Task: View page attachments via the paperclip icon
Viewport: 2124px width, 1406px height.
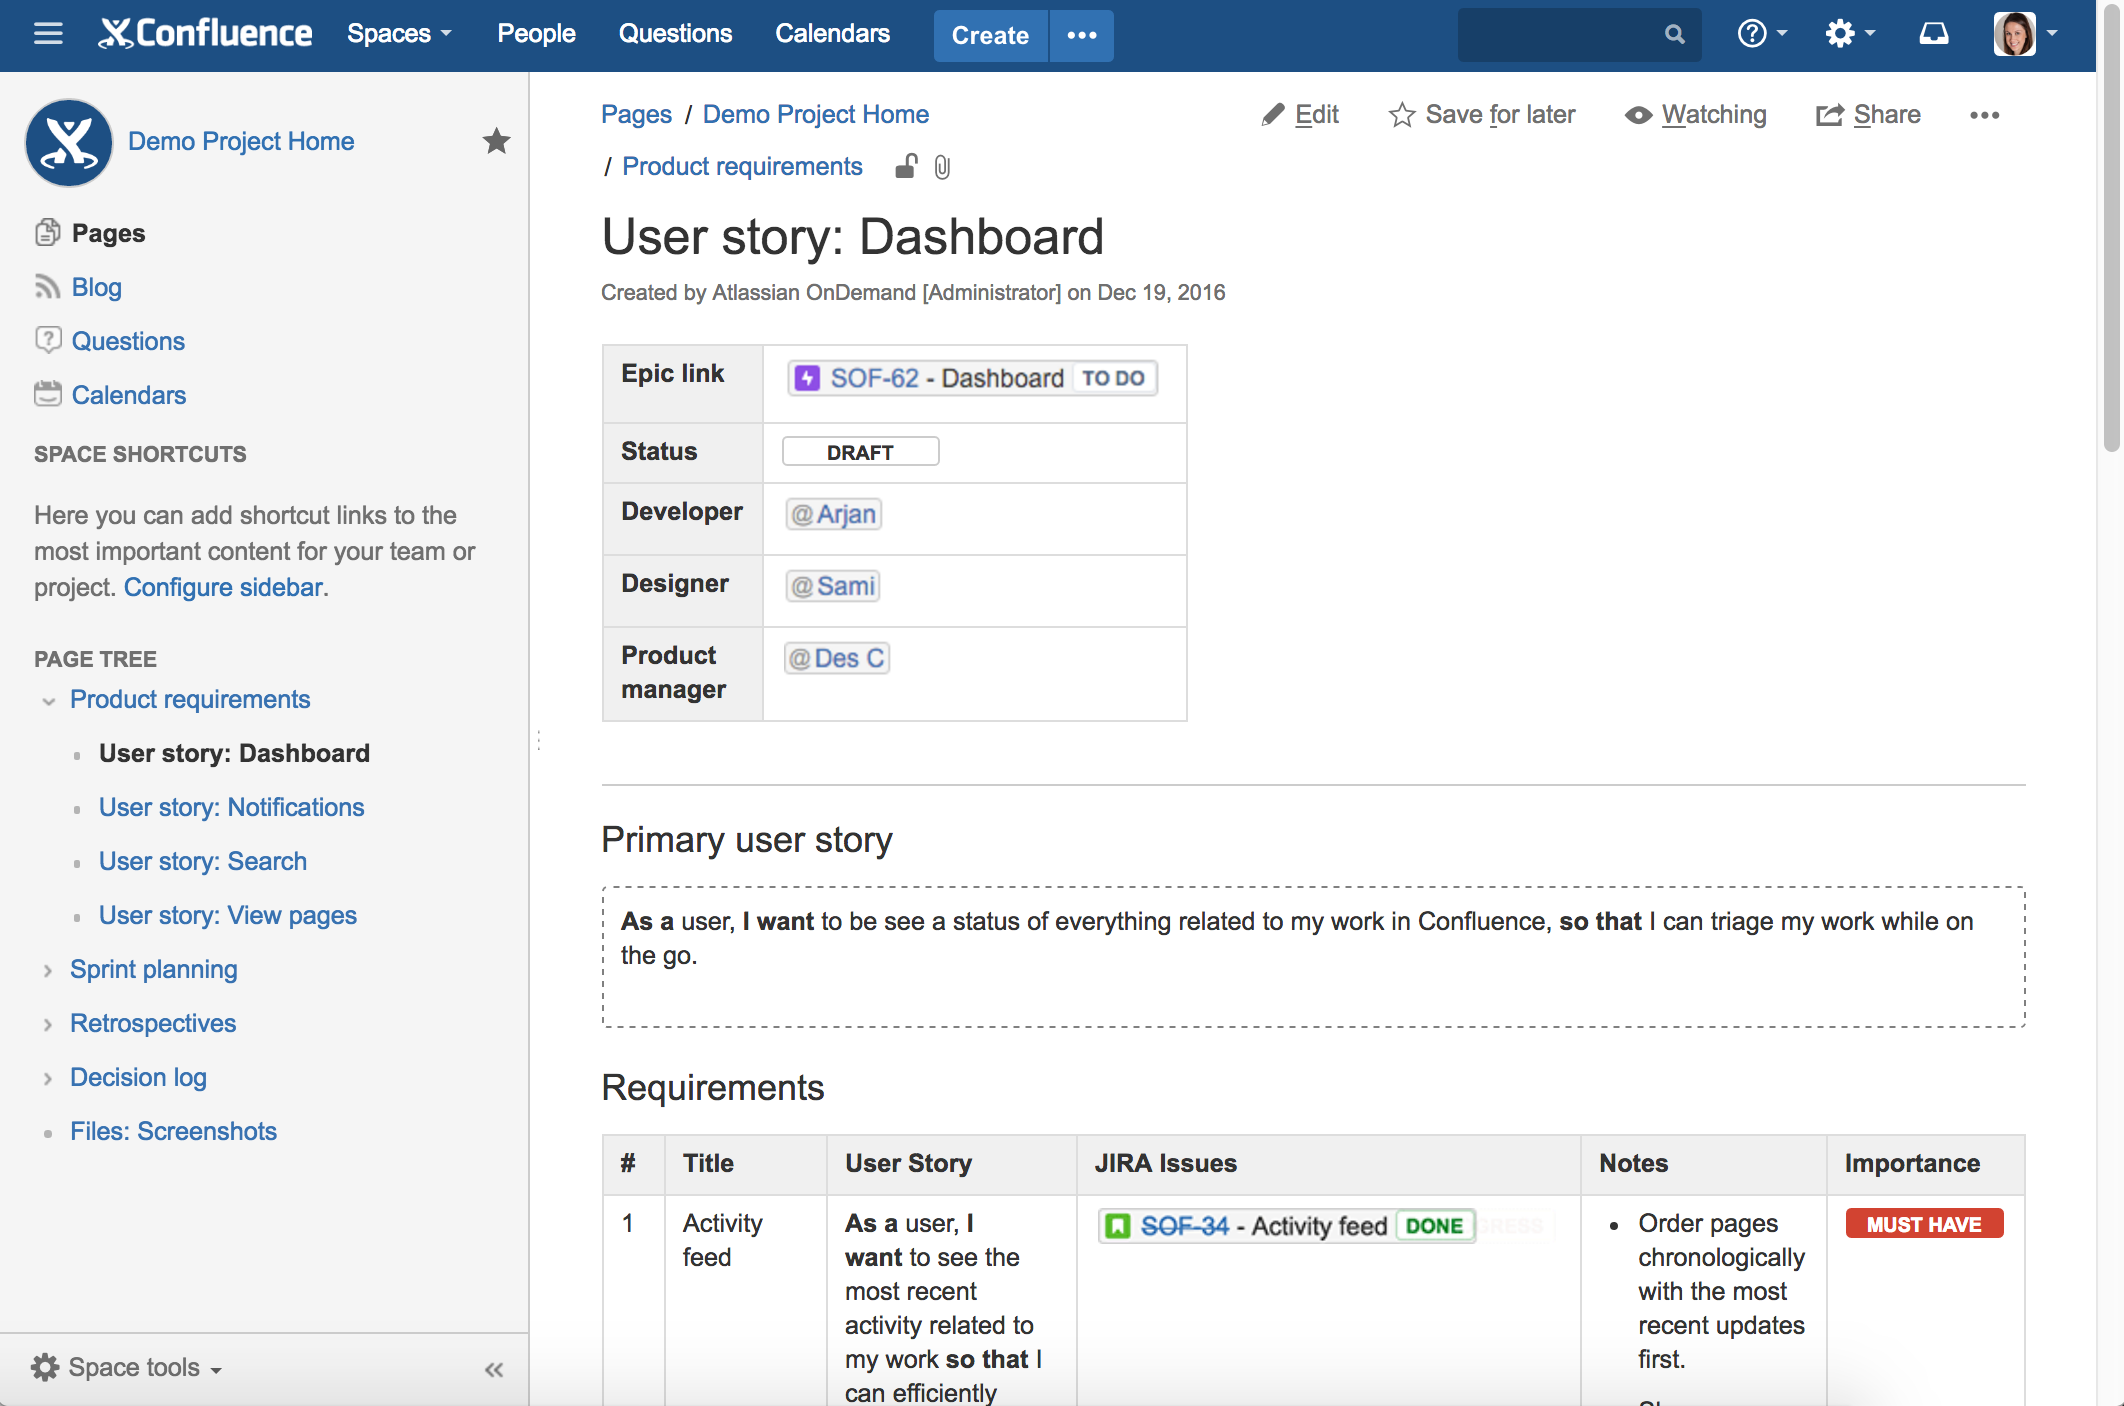Action: point(941,167)
